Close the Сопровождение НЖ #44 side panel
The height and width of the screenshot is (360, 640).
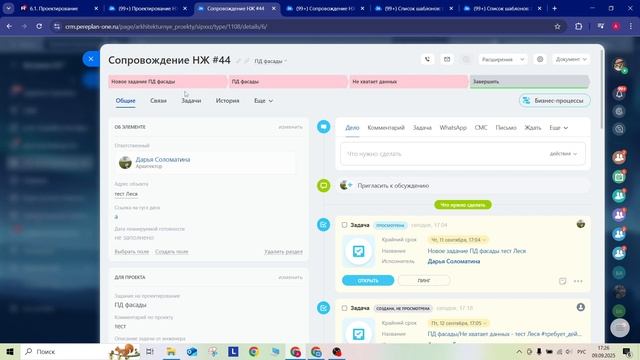point(91,59)
